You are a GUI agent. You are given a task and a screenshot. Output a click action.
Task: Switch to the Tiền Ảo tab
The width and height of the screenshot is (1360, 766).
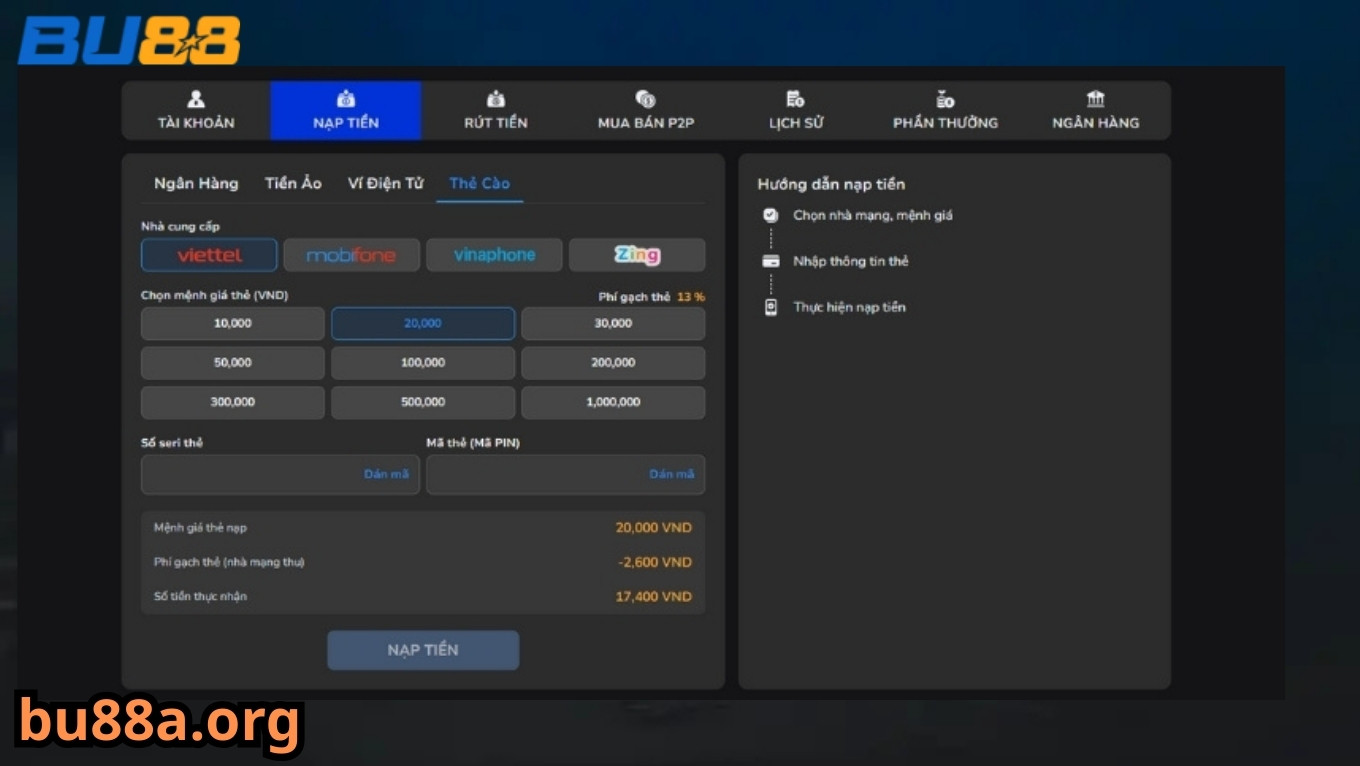pos(293,183)
